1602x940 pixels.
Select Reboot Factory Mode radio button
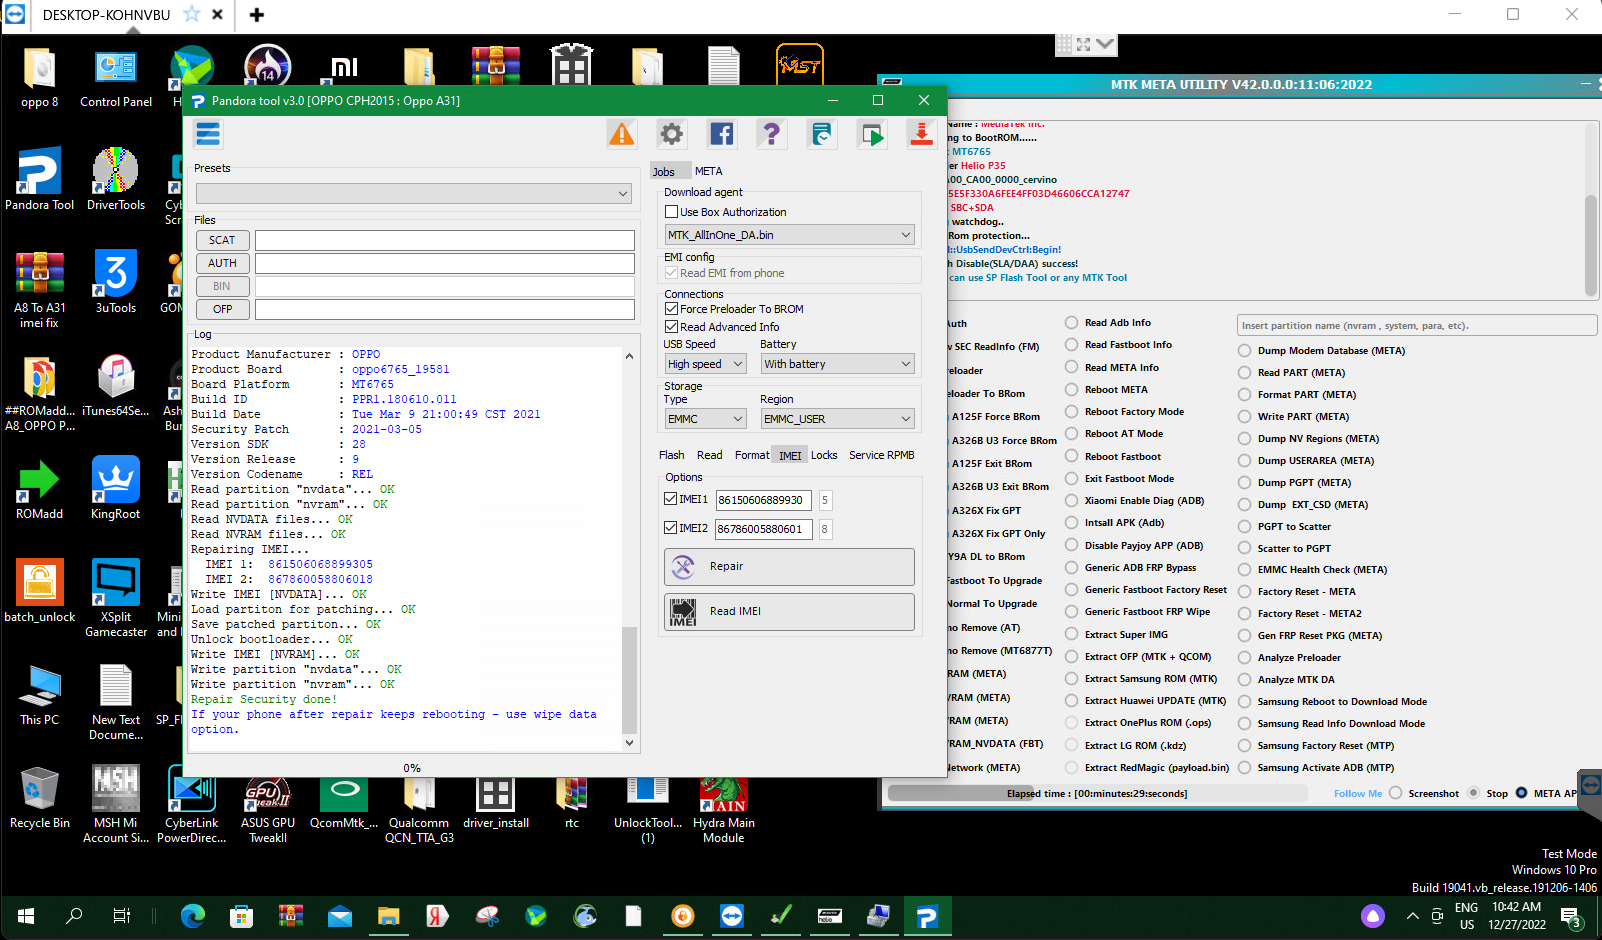click(1072, 412)
